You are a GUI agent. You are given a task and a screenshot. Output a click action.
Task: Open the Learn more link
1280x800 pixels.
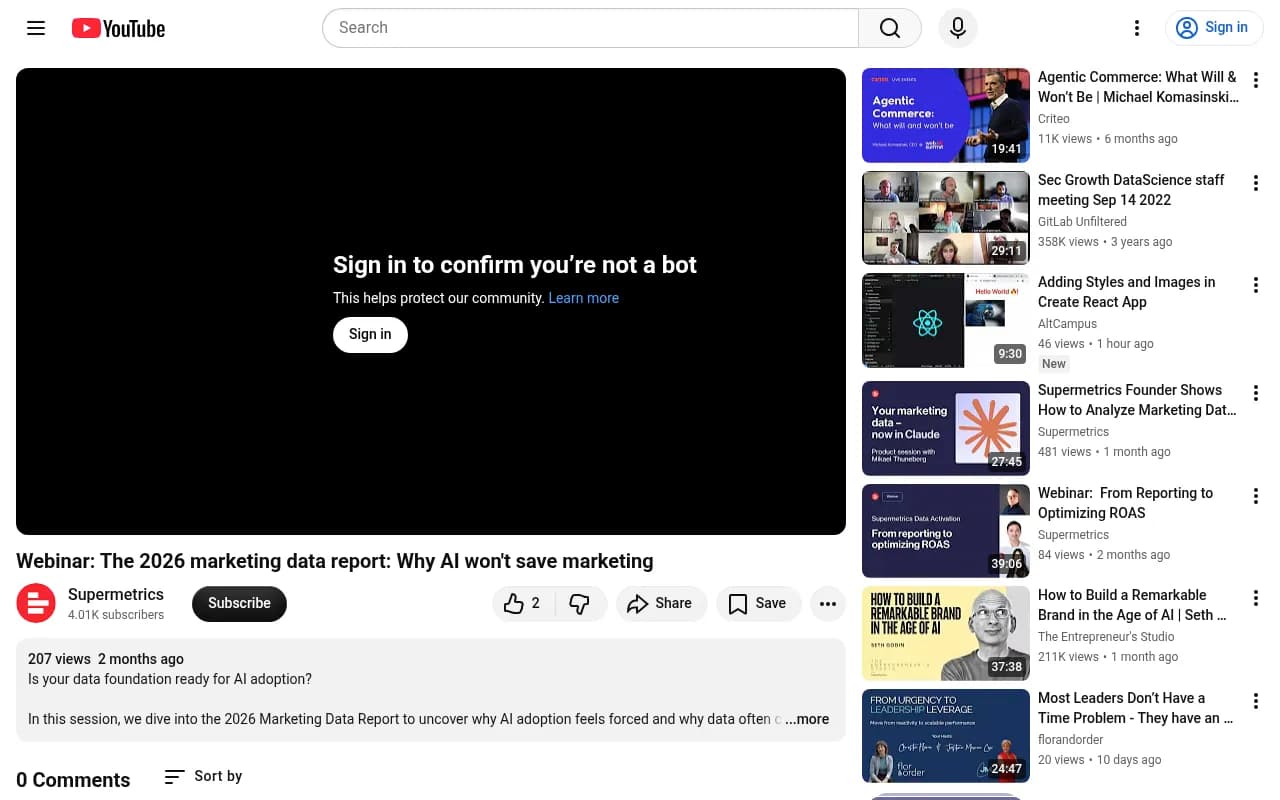click(x=584, y=298)
